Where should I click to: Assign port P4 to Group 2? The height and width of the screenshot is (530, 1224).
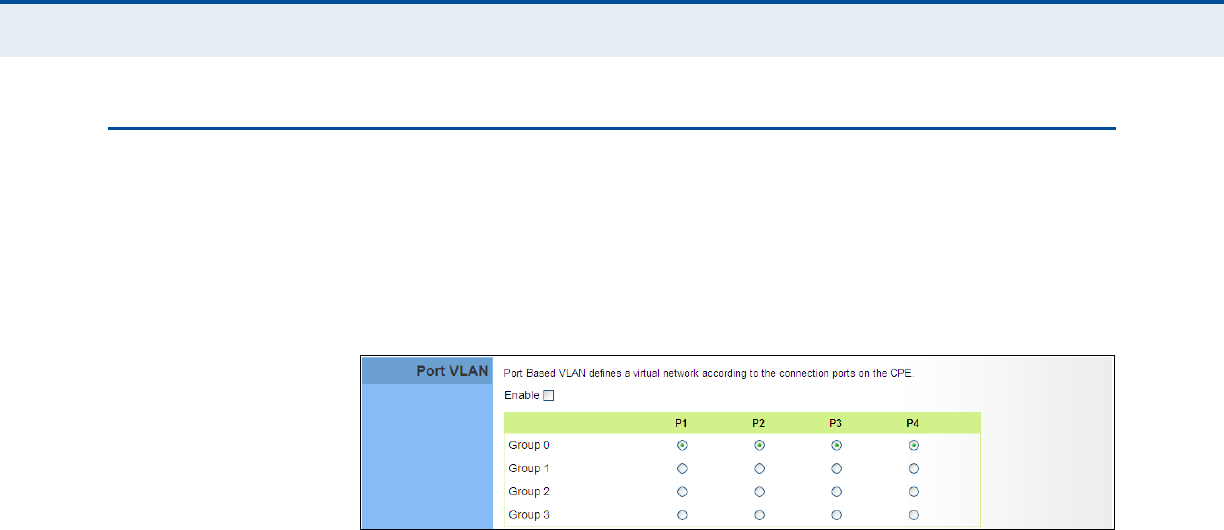pos(914,491)
